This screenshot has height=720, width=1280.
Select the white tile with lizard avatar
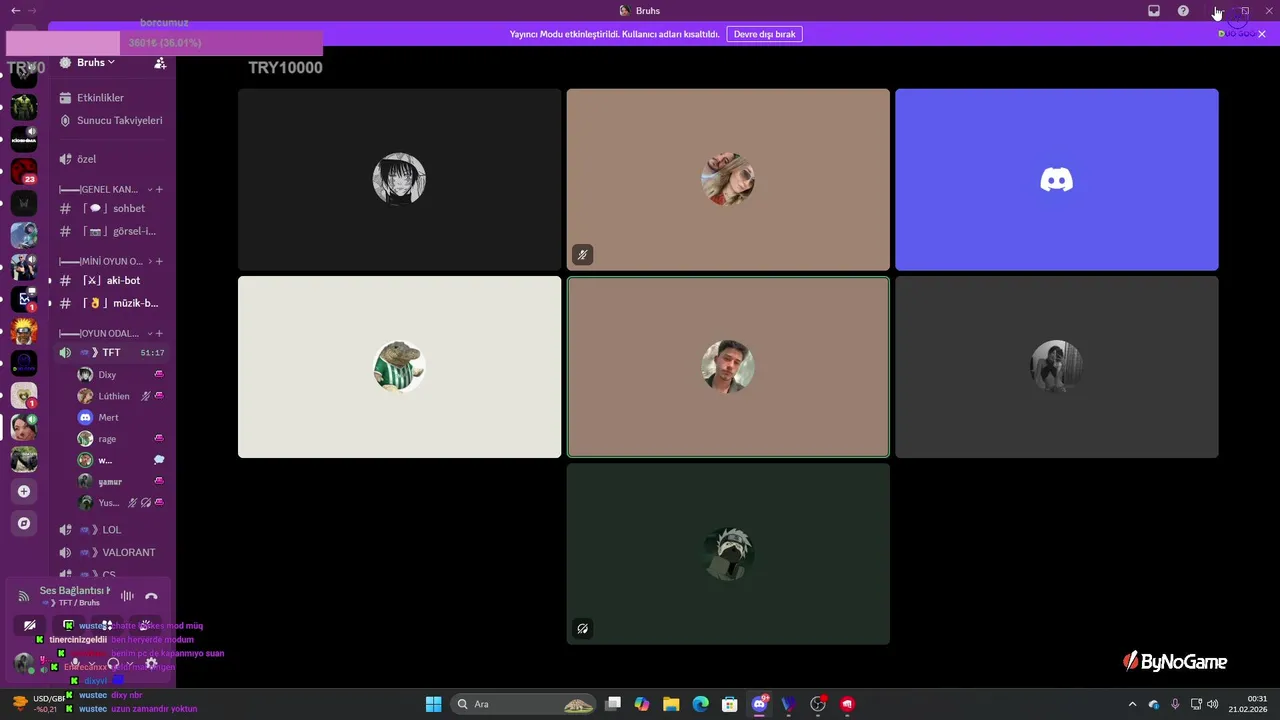400,367
